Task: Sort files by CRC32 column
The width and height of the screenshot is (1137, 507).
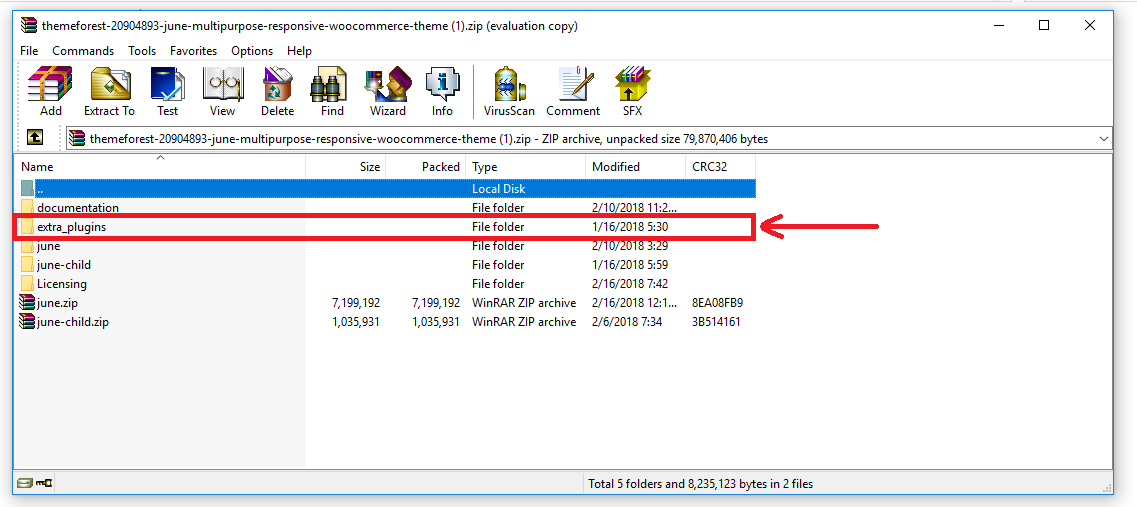Action: pyautogui.click(x=720, y=166)
